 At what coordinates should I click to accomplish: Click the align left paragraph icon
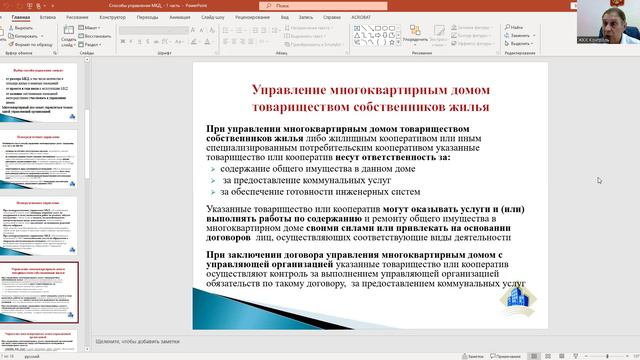[x=225, y=42]
